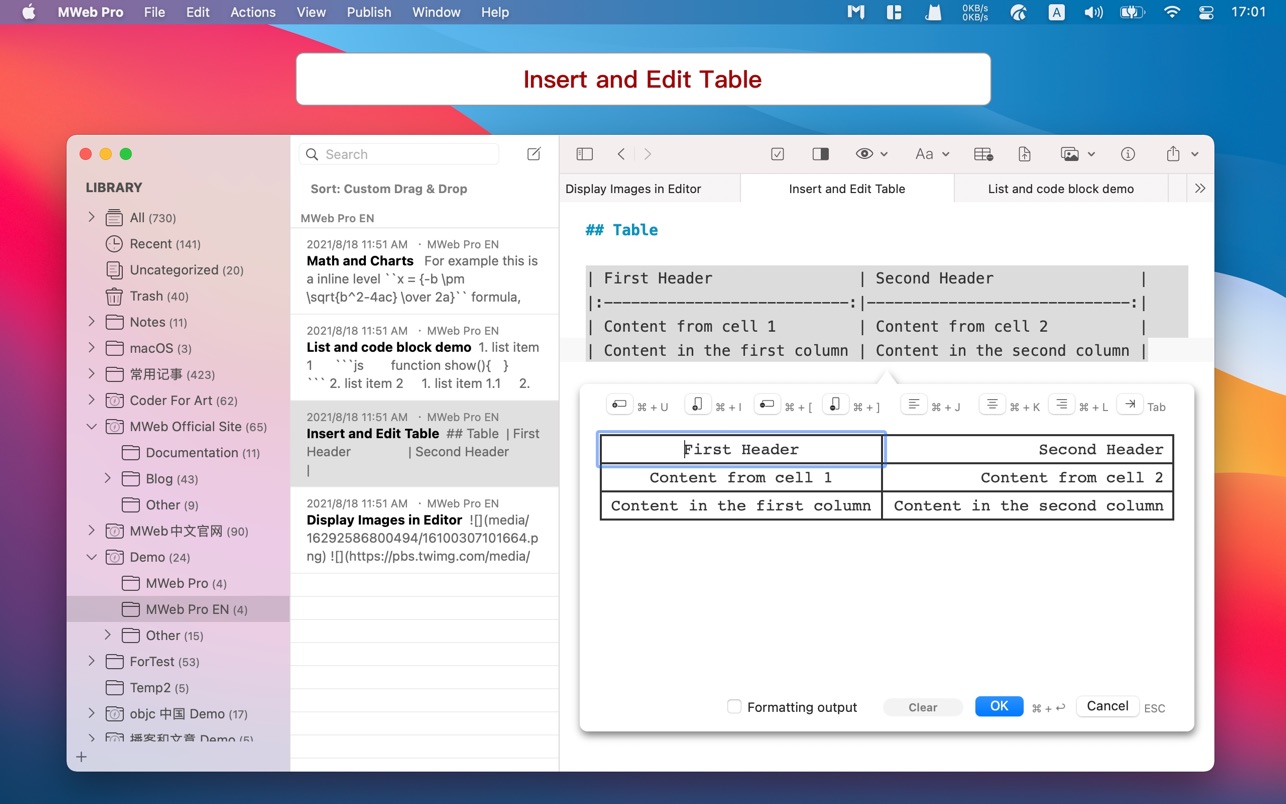
Task: Open the Aa font style dropdown
Action: [x=931, y=154]
